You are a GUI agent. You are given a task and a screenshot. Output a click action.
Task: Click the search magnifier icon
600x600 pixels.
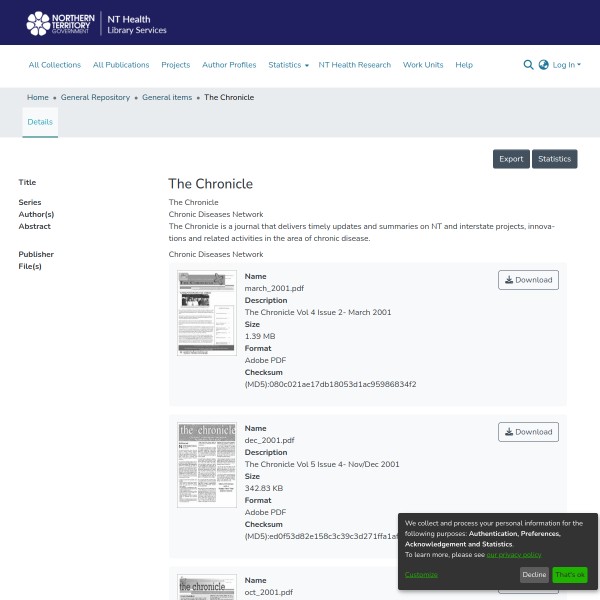click(x=528, y=65)
